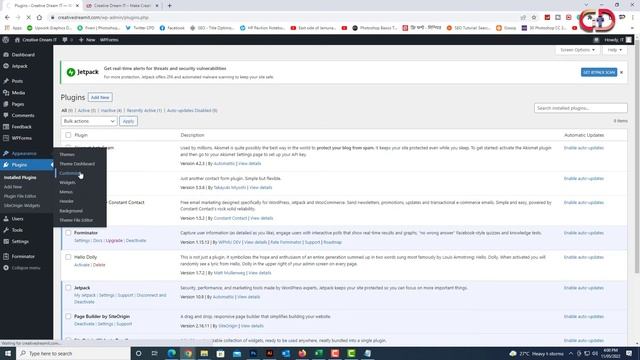Open Widgets in Appearance flyout
Viewport: 640px width, 360px height.
click(67, 183)
